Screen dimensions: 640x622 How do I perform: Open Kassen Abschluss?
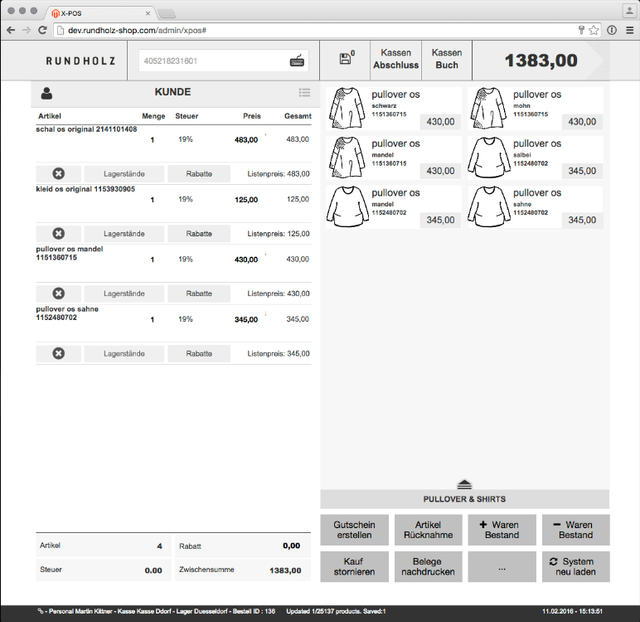coord(395,59)
